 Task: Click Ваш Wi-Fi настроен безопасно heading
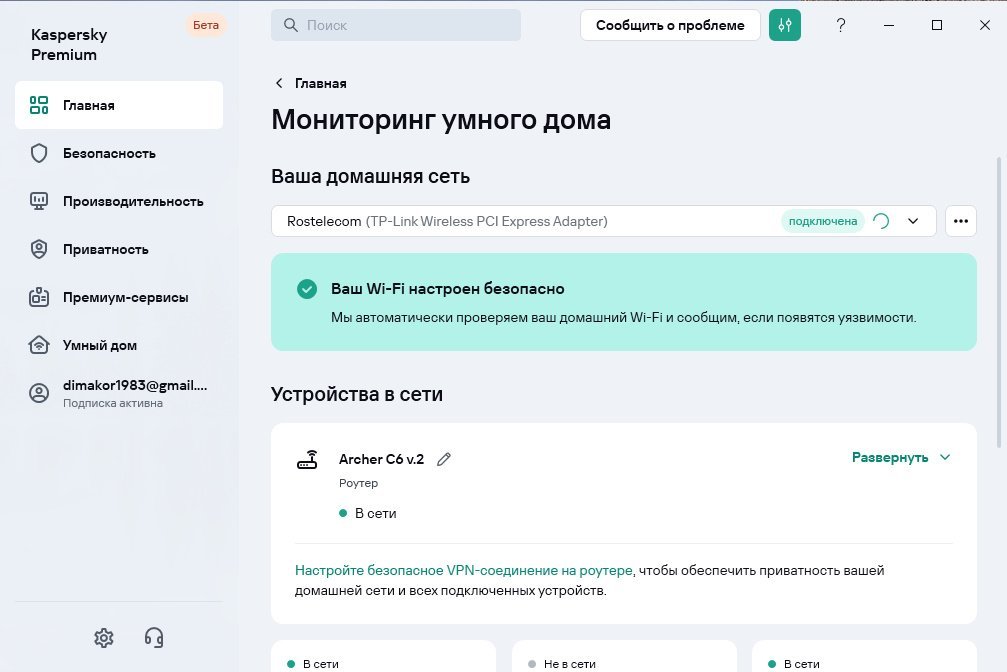click(448, 288)
